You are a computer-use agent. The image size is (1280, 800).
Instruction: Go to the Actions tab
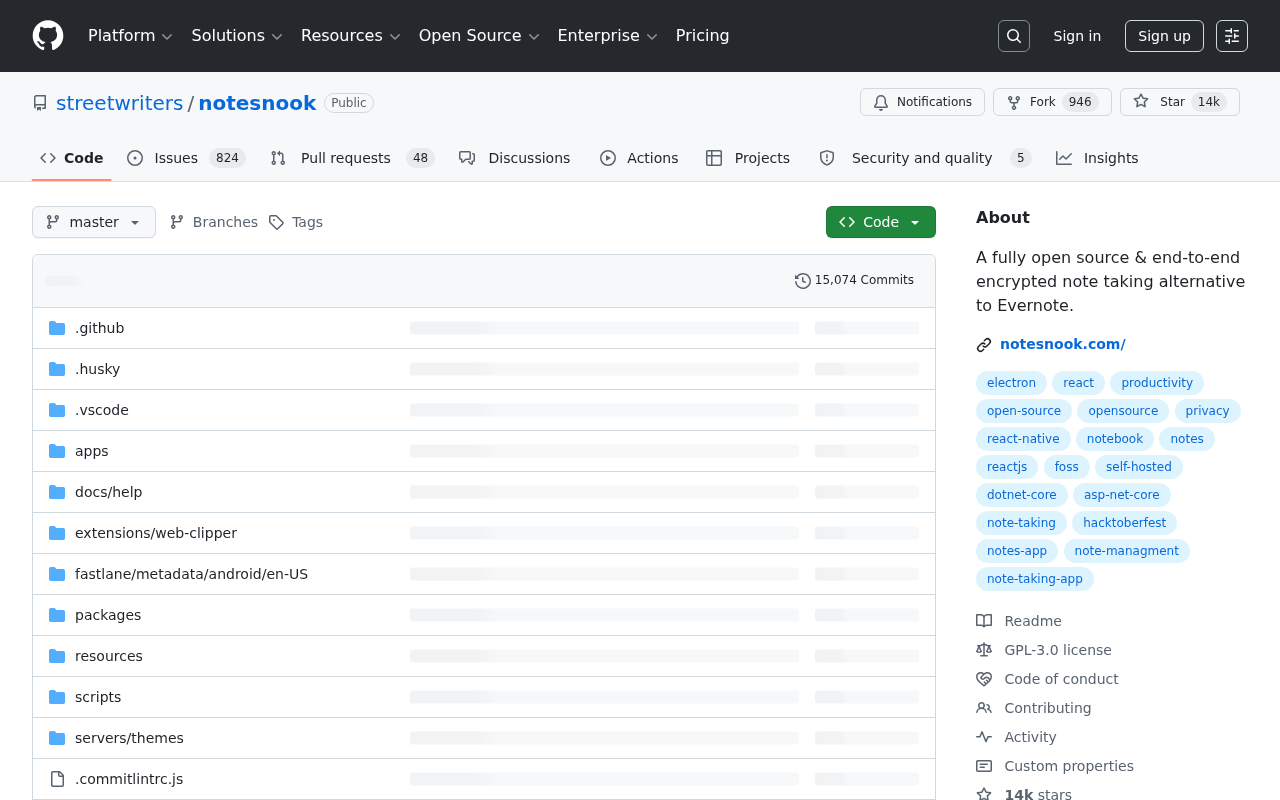point(639,158)
